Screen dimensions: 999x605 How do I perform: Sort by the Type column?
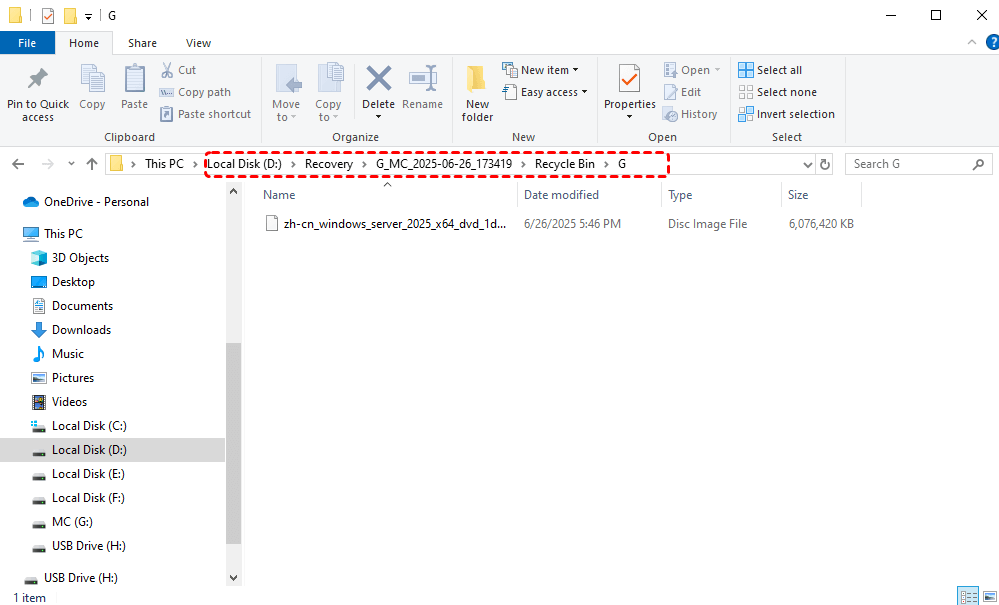coord(680,195)
